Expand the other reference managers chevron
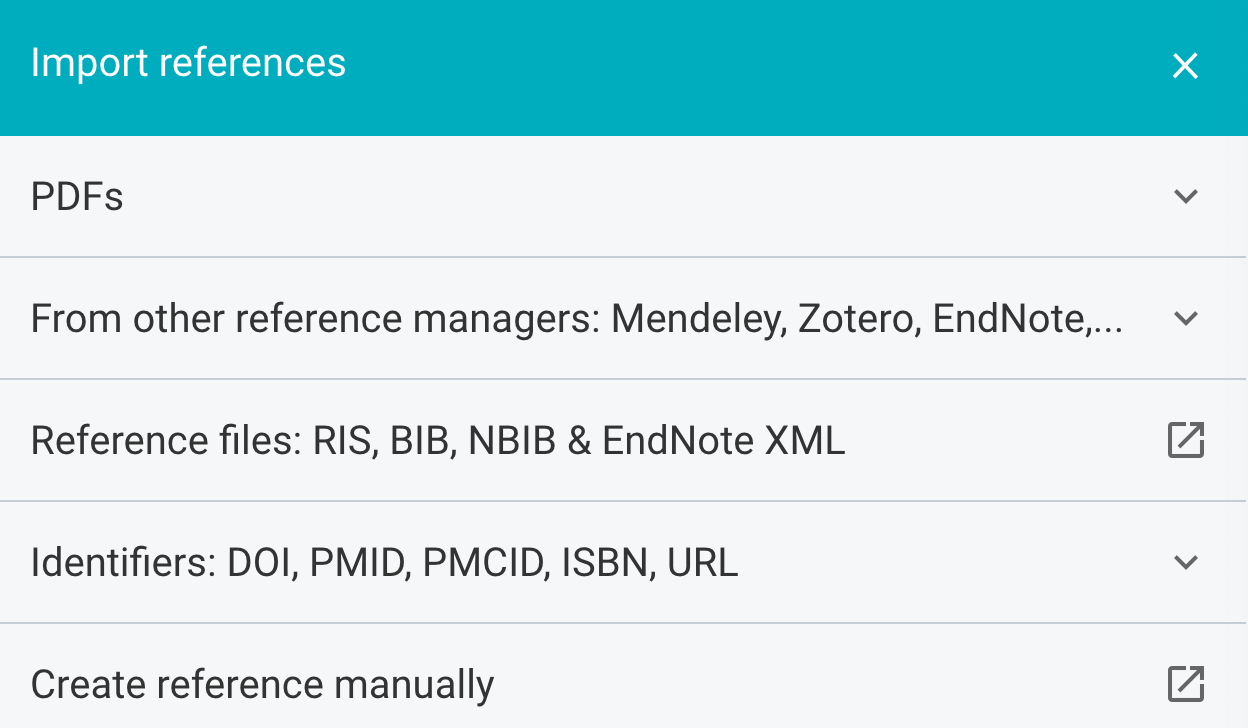1248x728 pixels. click(1185, 319)
